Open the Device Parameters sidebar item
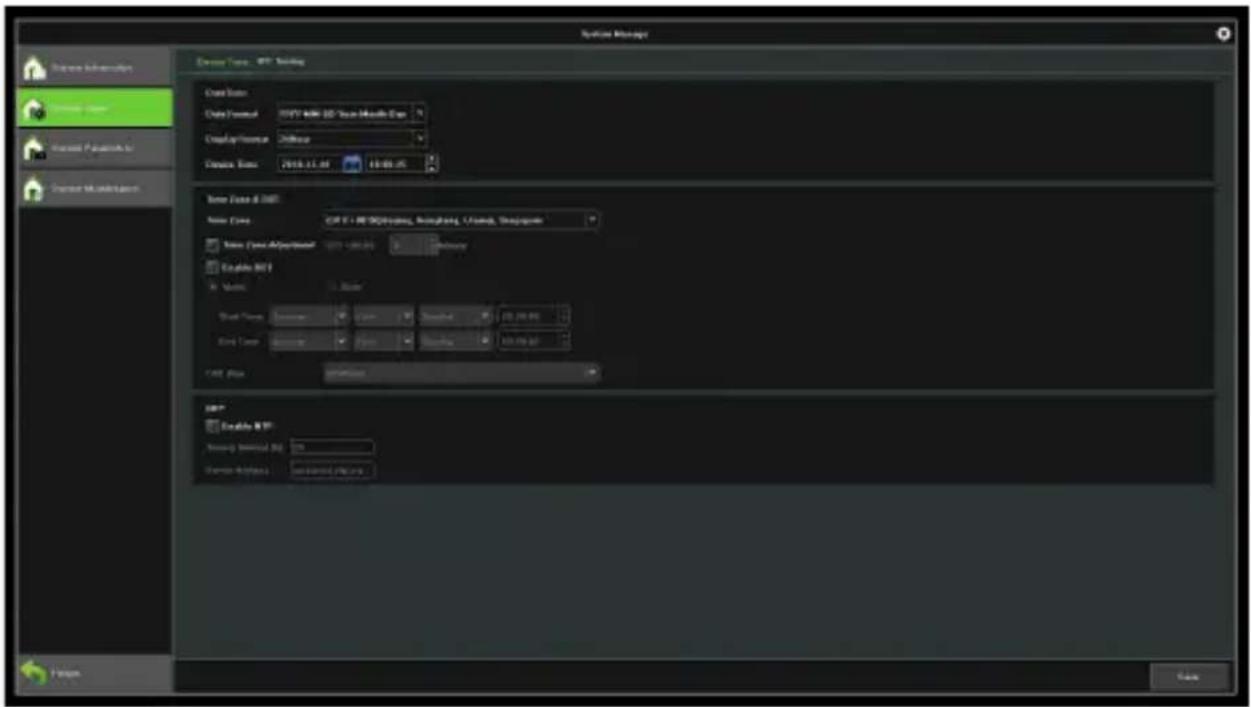The height and width of the screenshot is (707, 1251). [x=95, y=148]
